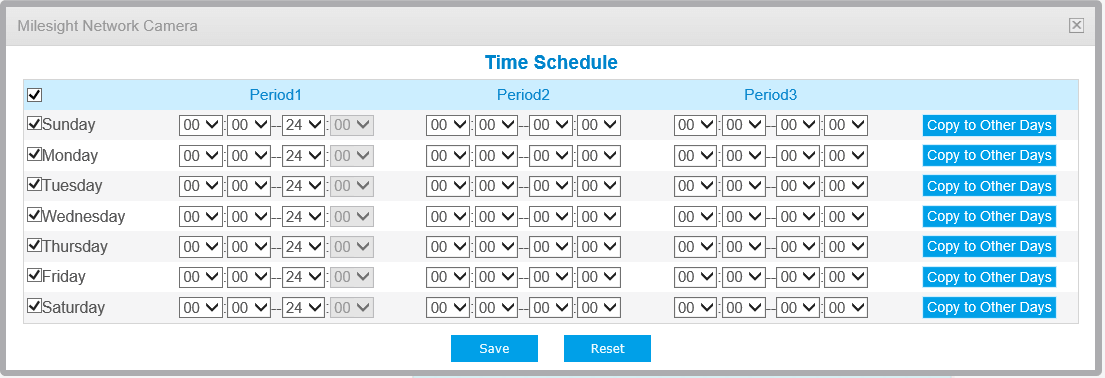Image resolution: width=1105 pixels, height=378 pixels.
Task: Uncheck the Sunday checkbox
Action: coord(34,124)
